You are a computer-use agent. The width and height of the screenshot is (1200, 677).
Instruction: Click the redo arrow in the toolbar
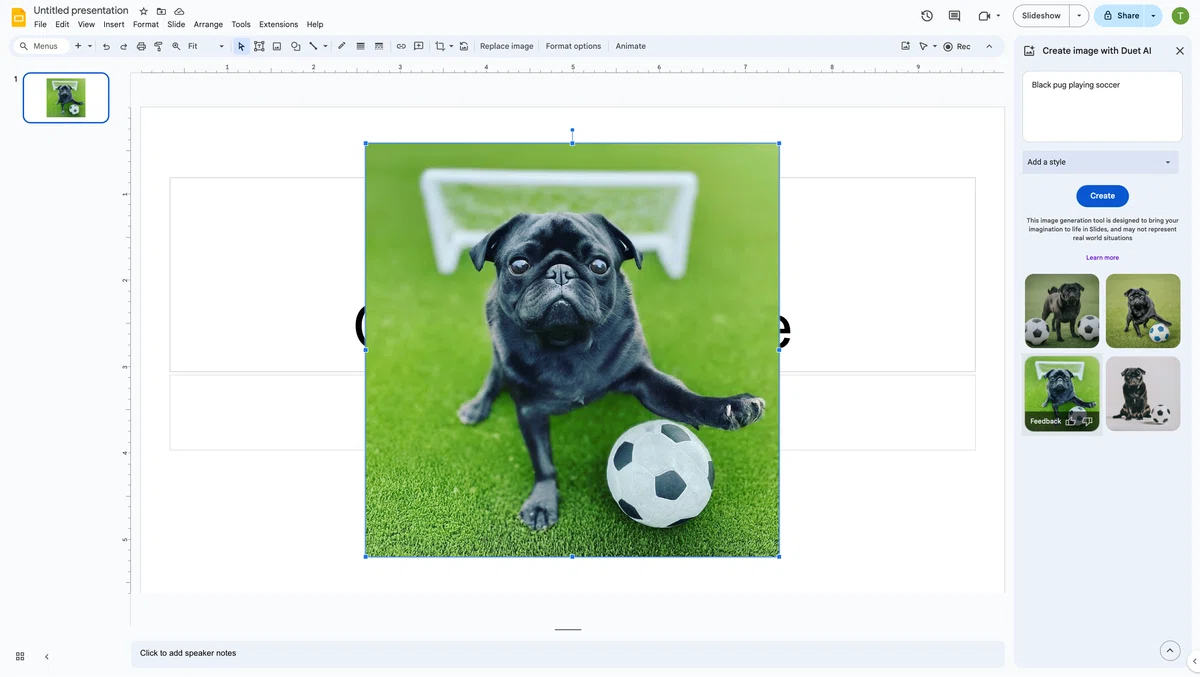(x=123, y=46)
